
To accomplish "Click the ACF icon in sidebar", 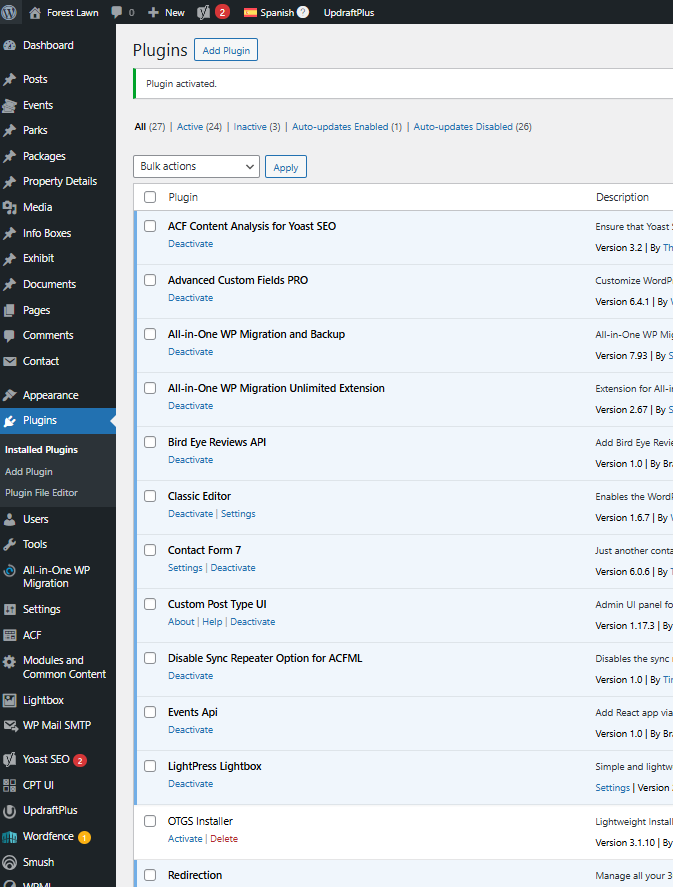I will tap(10, 635).
